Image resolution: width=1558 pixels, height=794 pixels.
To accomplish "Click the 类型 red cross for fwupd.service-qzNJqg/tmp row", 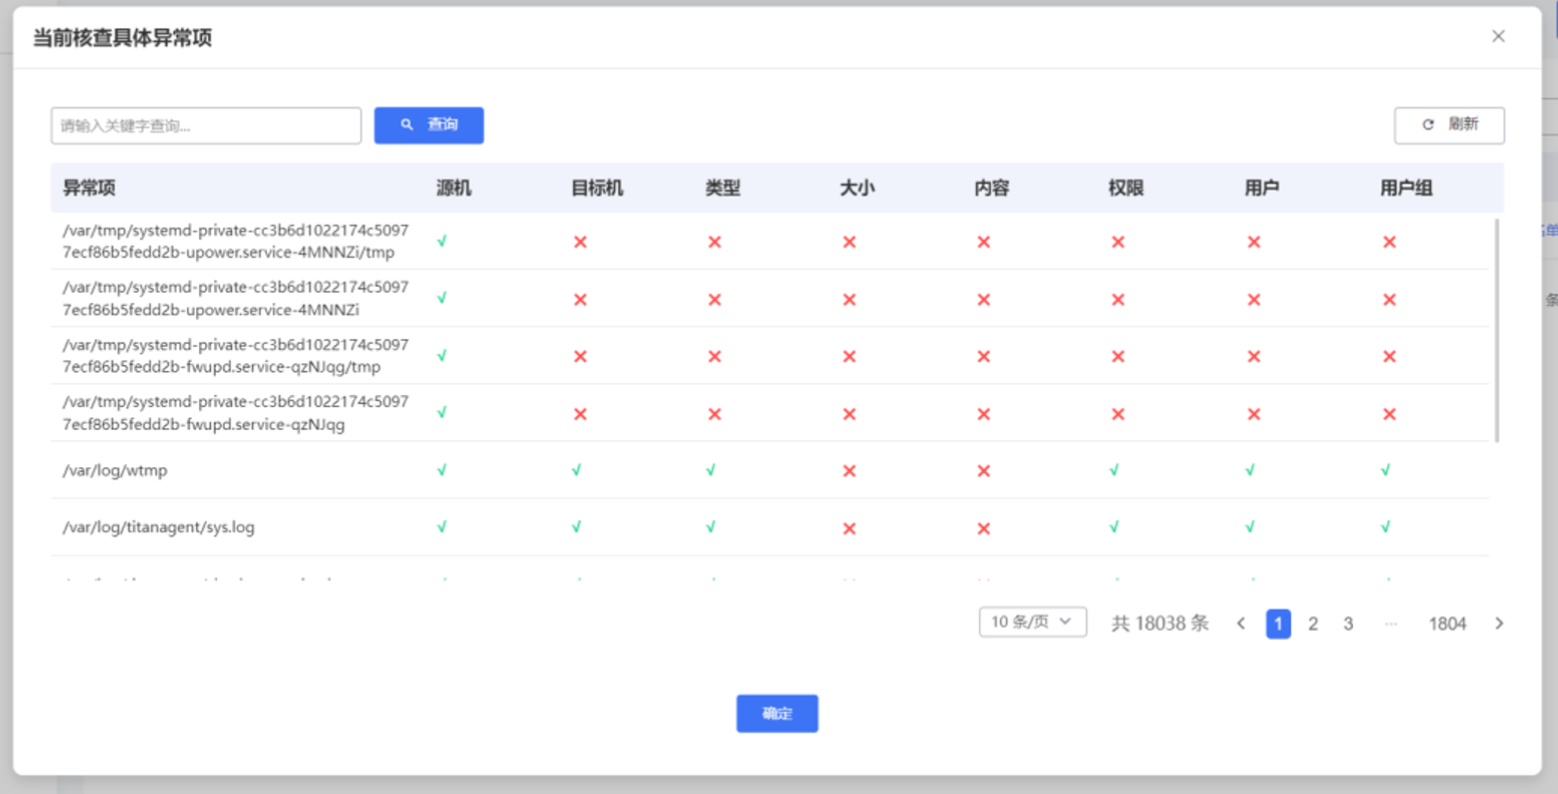I will 714,356.
